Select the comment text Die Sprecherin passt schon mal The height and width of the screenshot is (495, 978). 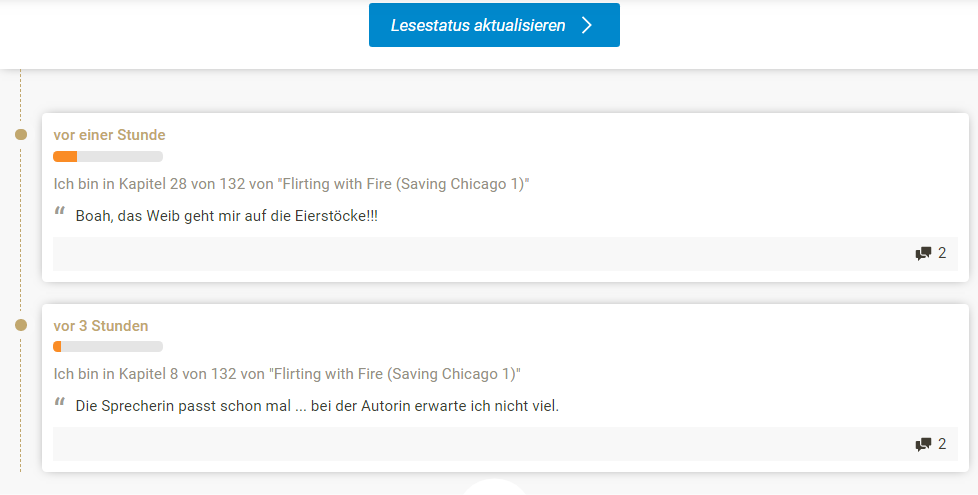click(183, 406)
